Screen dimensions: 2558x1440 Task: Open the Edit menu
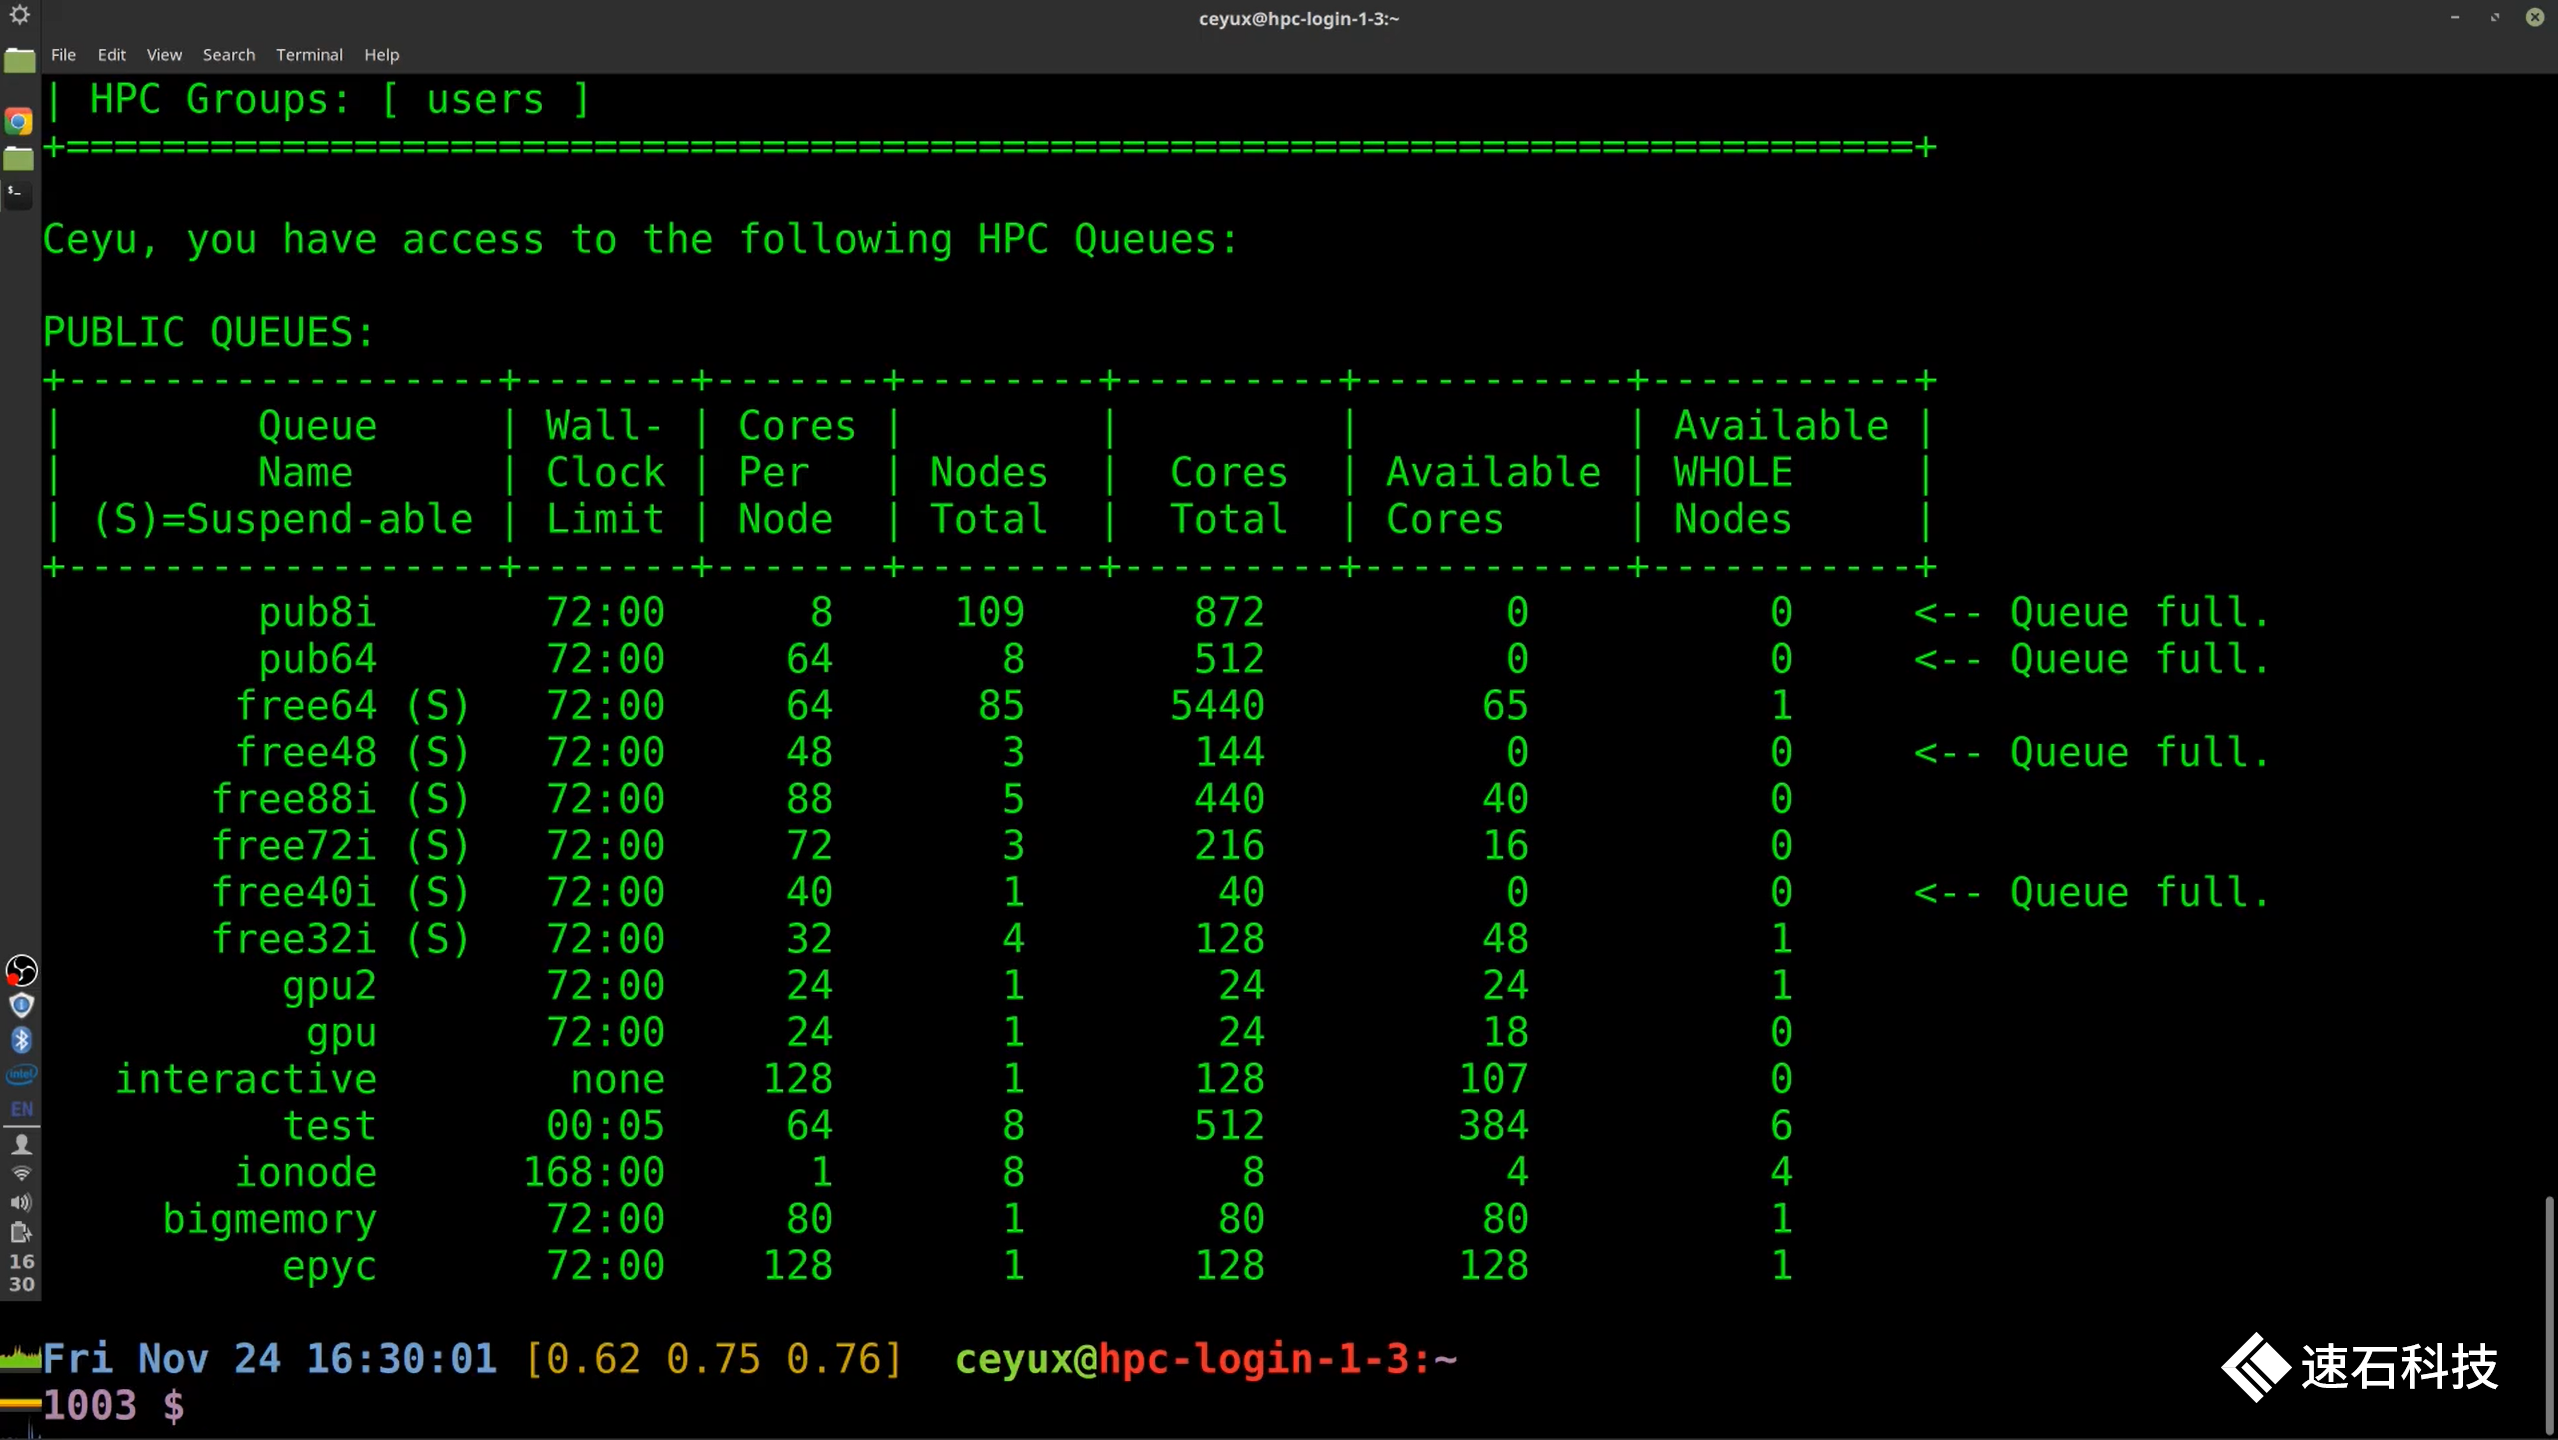pyautogui.click(x=111, y=55)
